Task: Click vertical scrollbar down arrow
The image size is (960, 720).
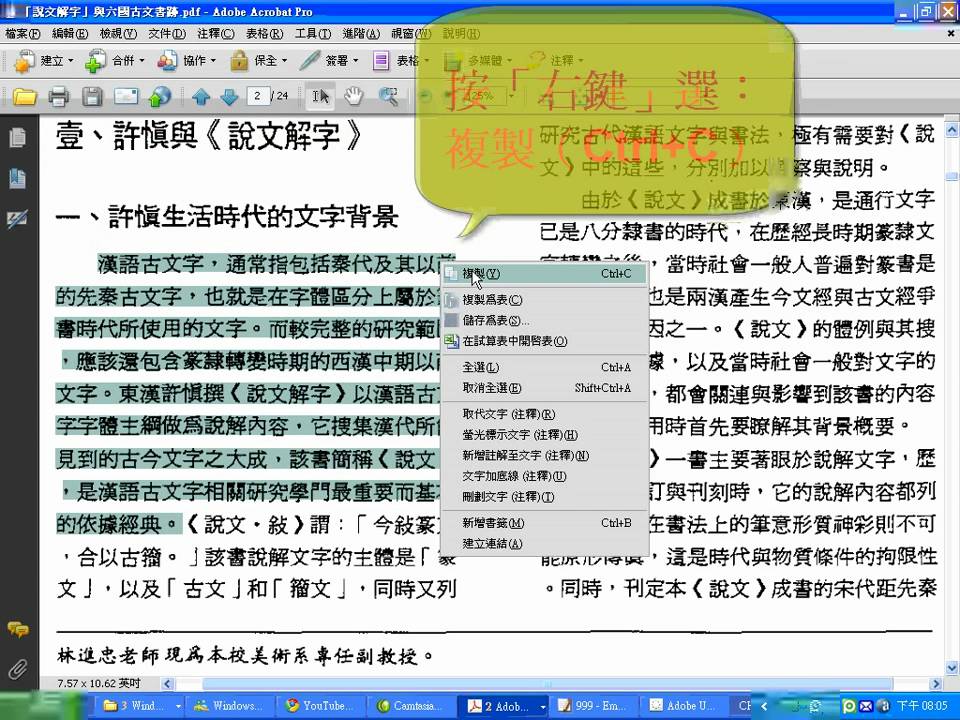Action: coord(952,668)
